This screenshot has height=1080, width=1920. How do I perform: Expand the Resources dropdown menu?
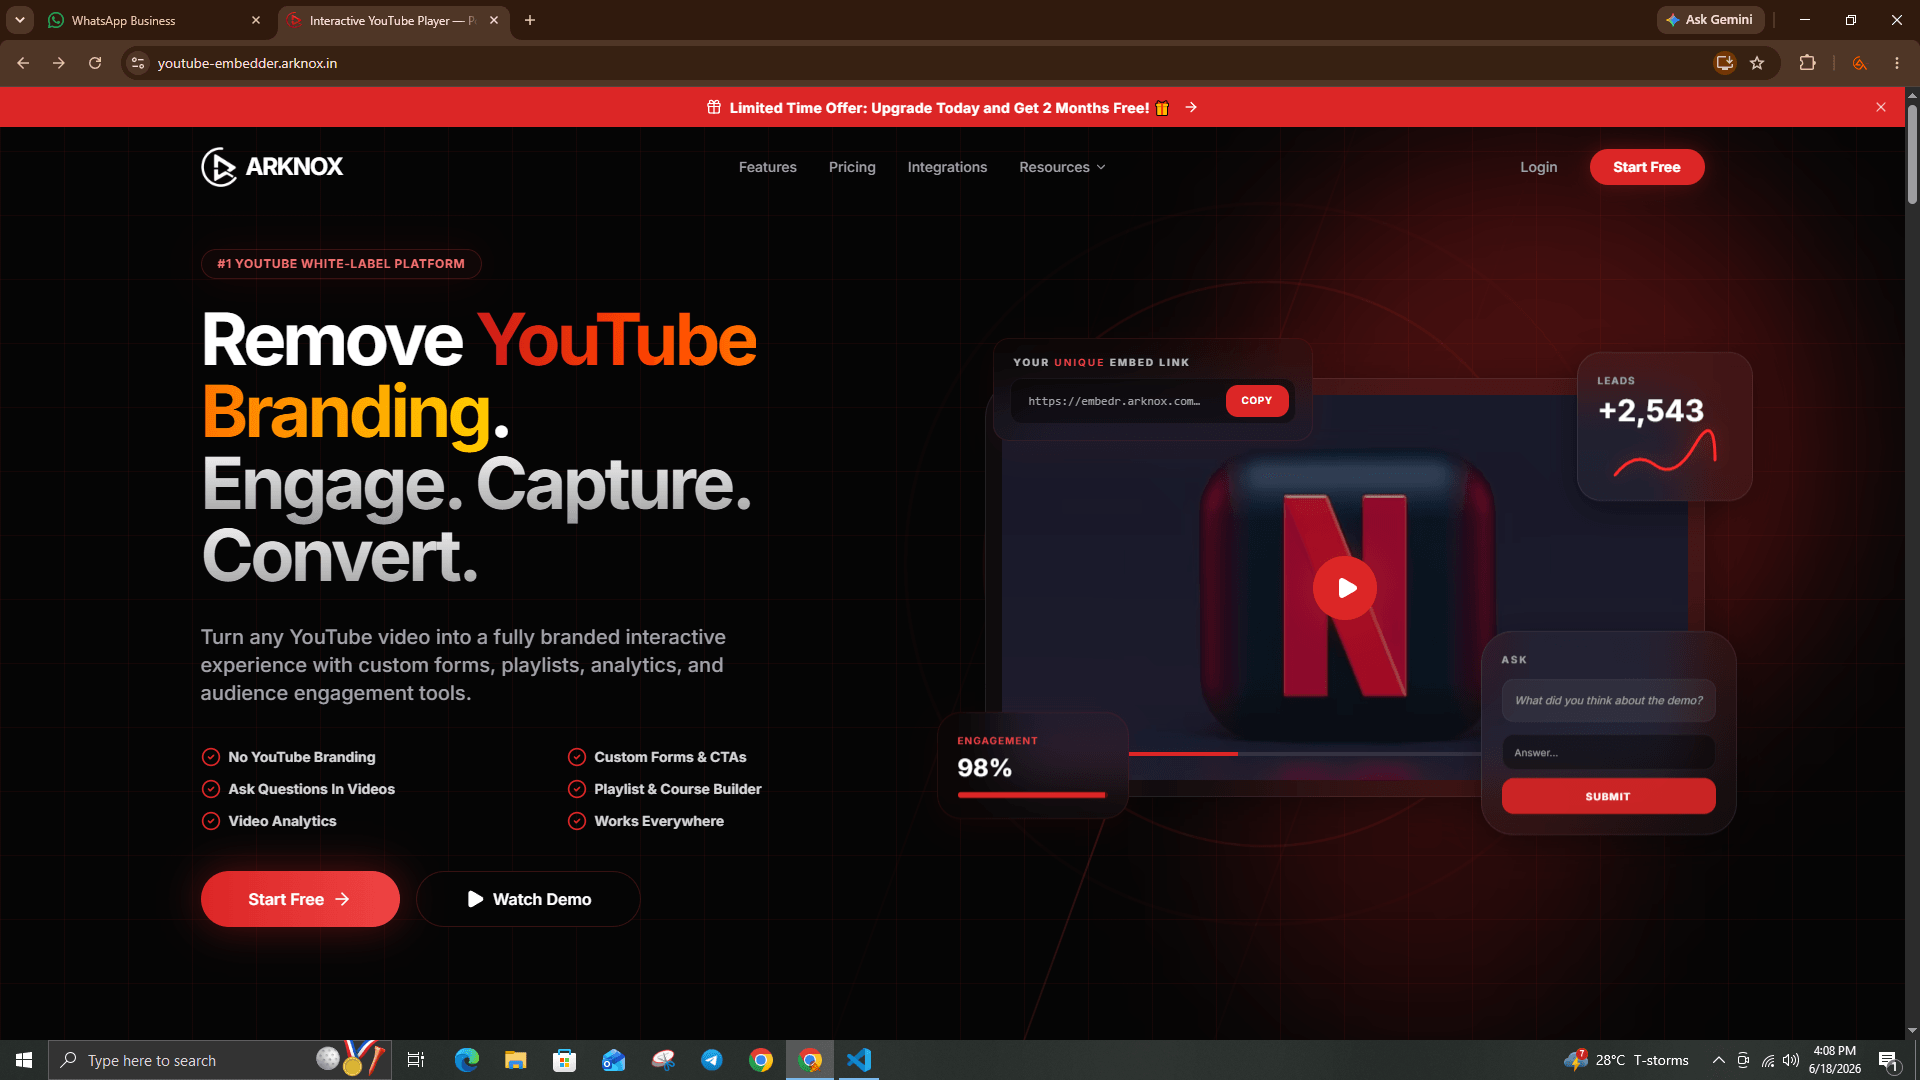pyautogui.click(x=1062, y=167)
